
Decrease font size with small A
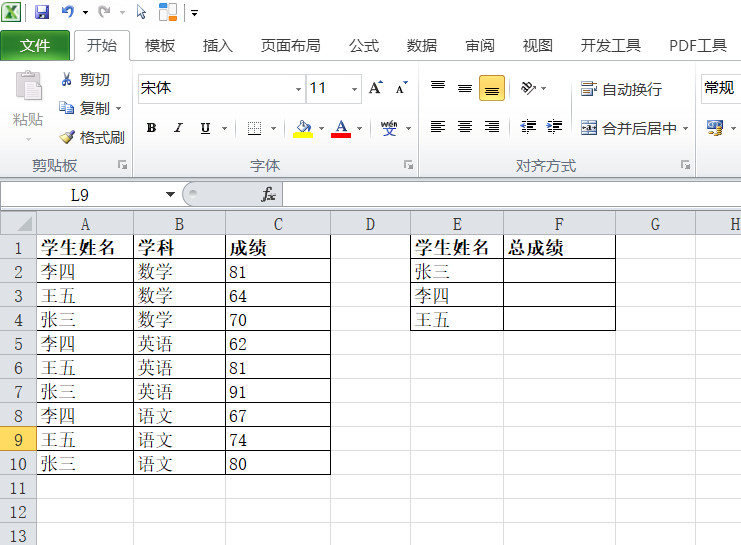tap(402, 88)
